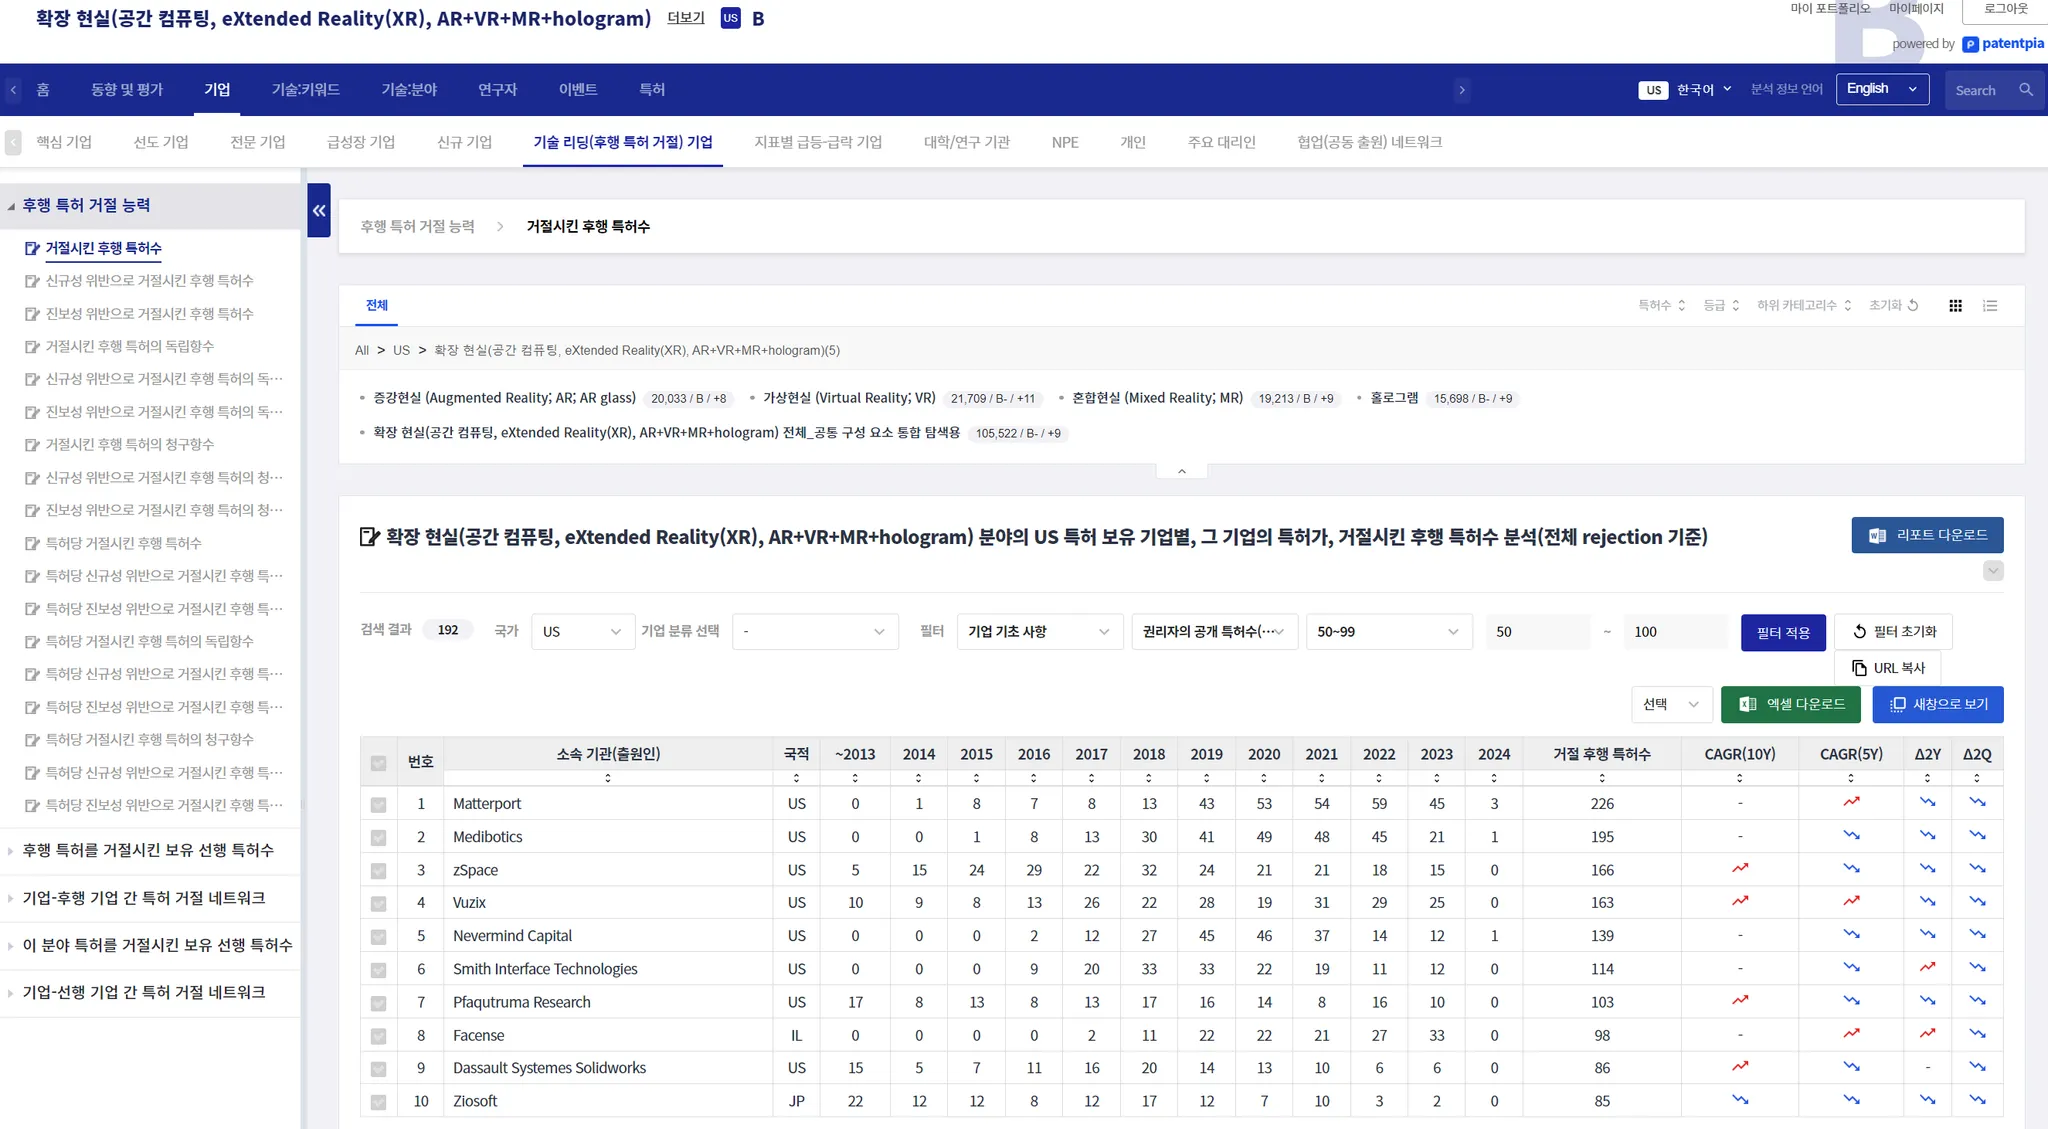Viewport: 2048px width, 1129px height.
Task: Sort by 거절 후행 특허수 column arrows
Action: [x=1601, y=778]
